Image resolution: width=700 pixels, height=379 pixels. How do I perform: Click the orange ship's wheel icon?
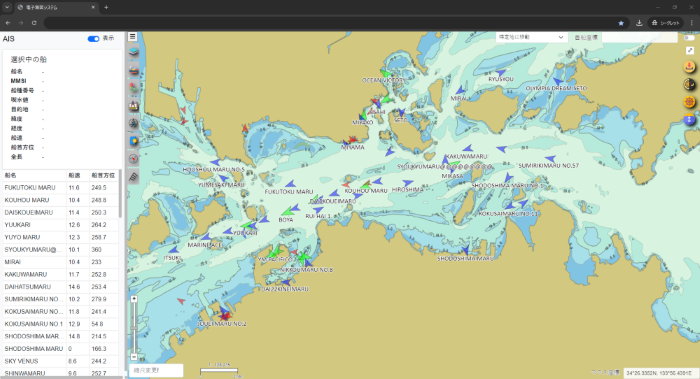click(689, 102)
